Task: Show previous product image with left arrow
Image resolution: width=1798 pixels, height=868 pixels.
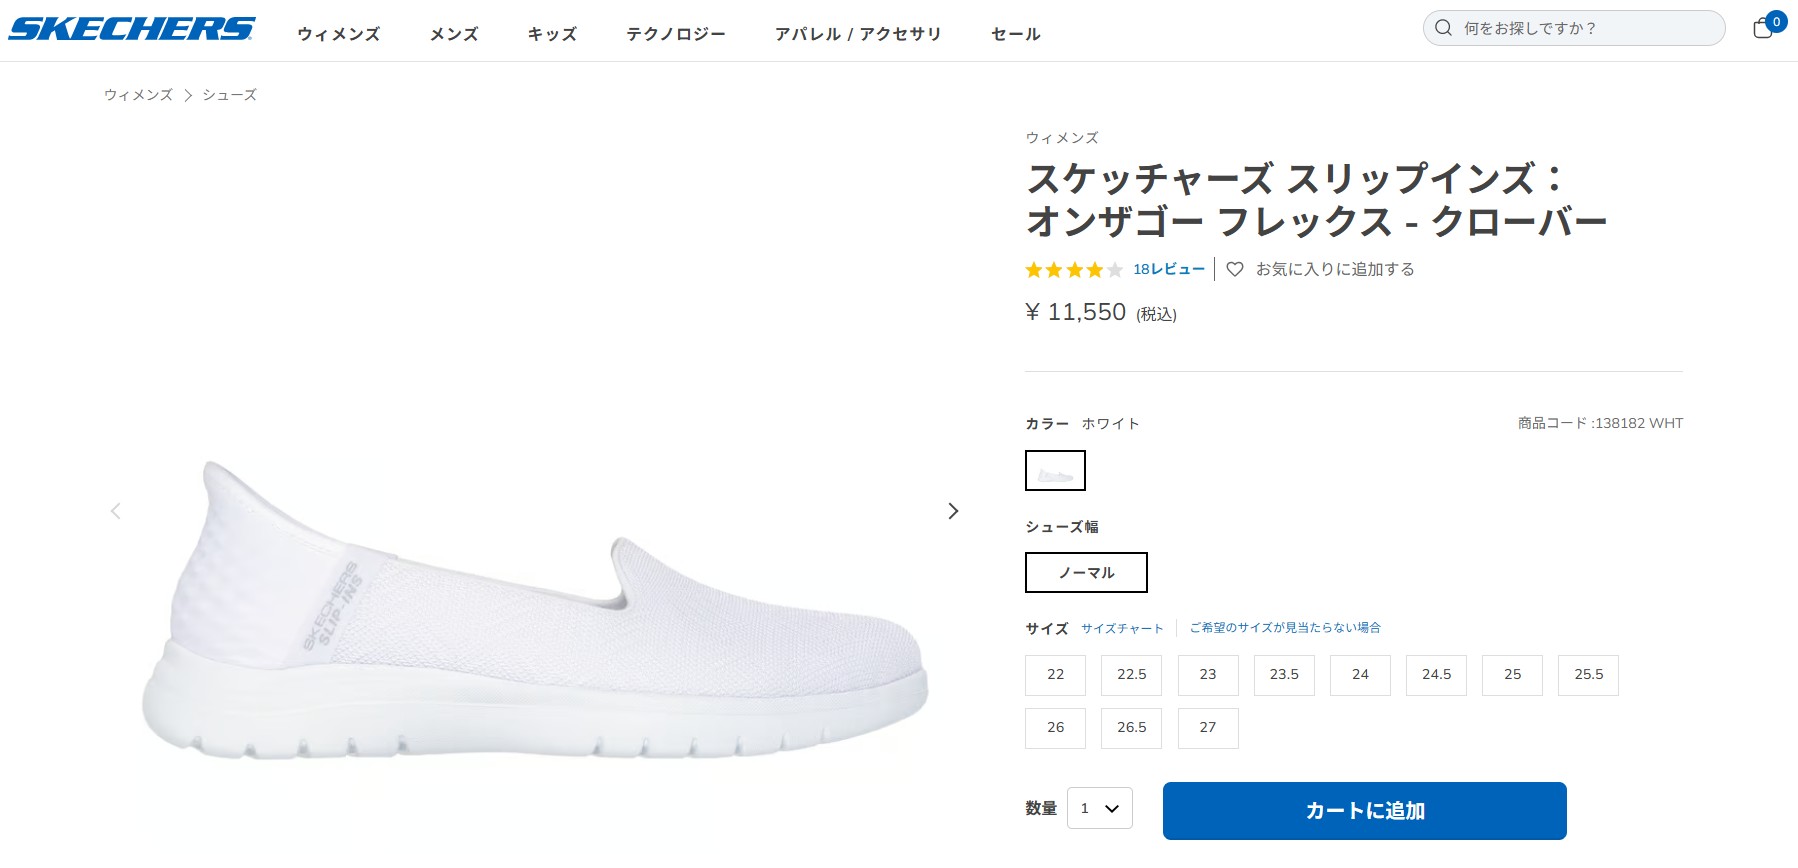Action: click(x=115, y=510)
